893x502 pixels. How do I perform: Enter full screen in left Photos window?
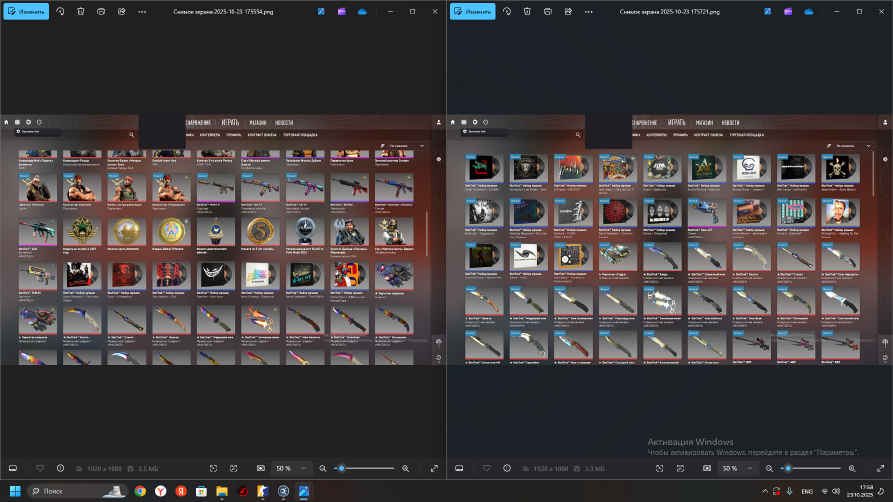pyautogui.click(x=434, y=468)
